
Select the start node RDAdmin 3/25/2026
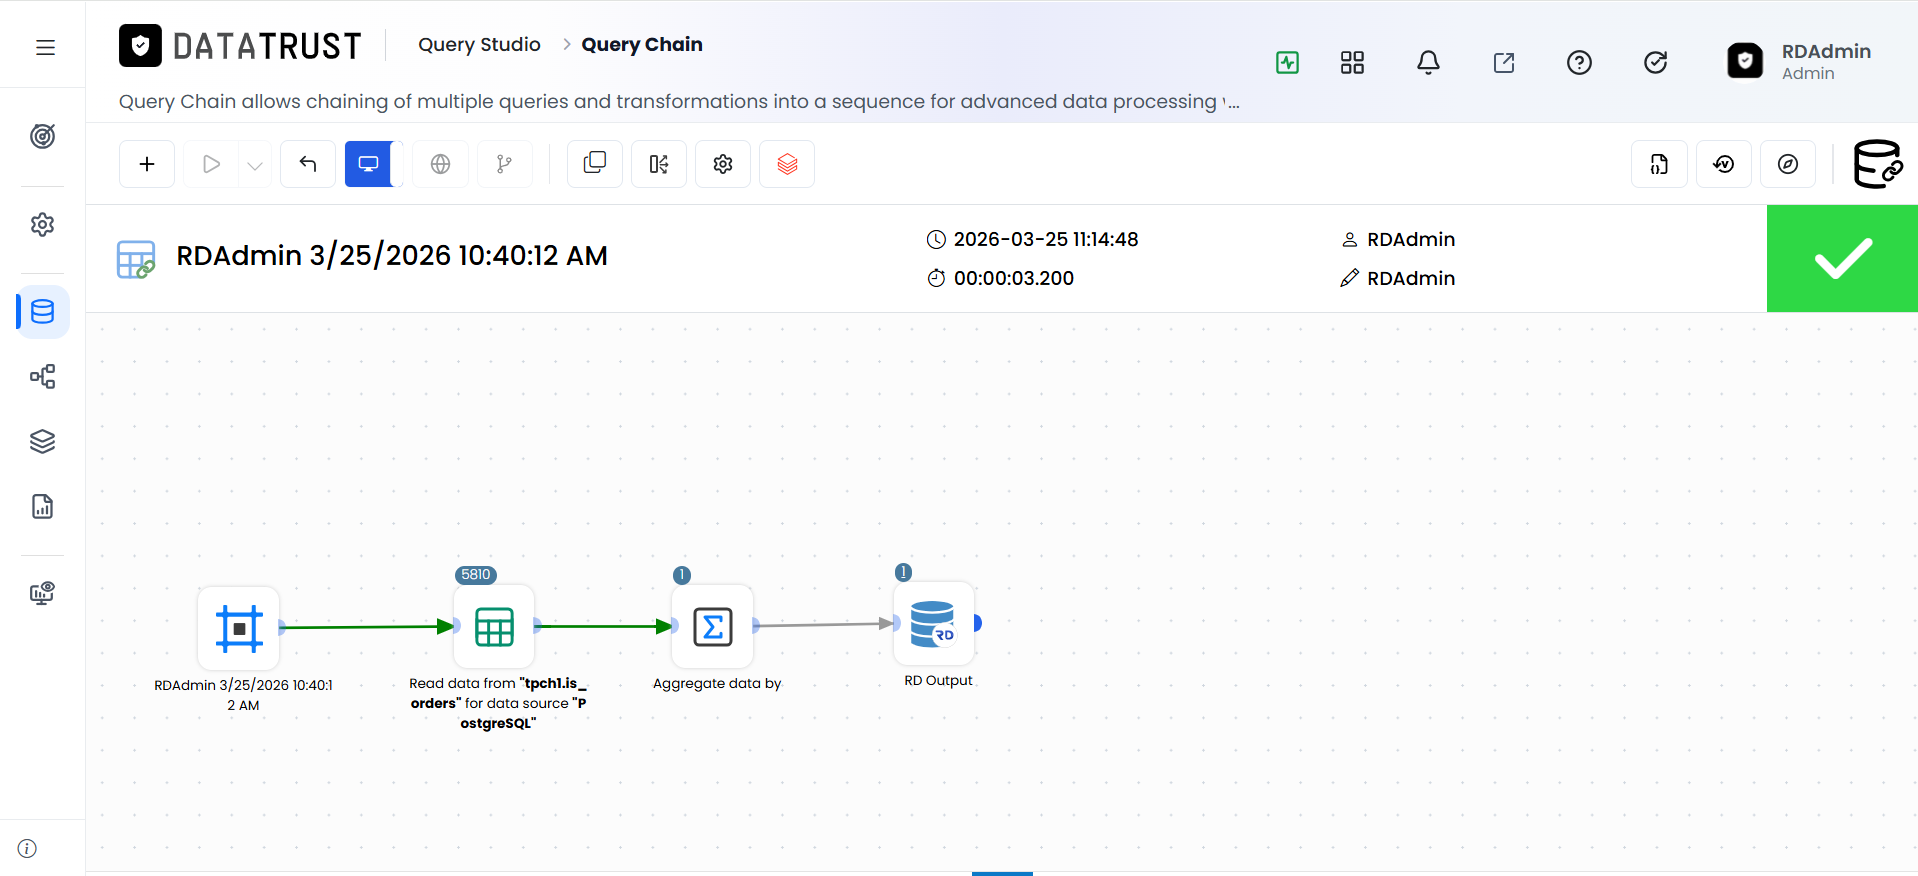pos(239,628)
